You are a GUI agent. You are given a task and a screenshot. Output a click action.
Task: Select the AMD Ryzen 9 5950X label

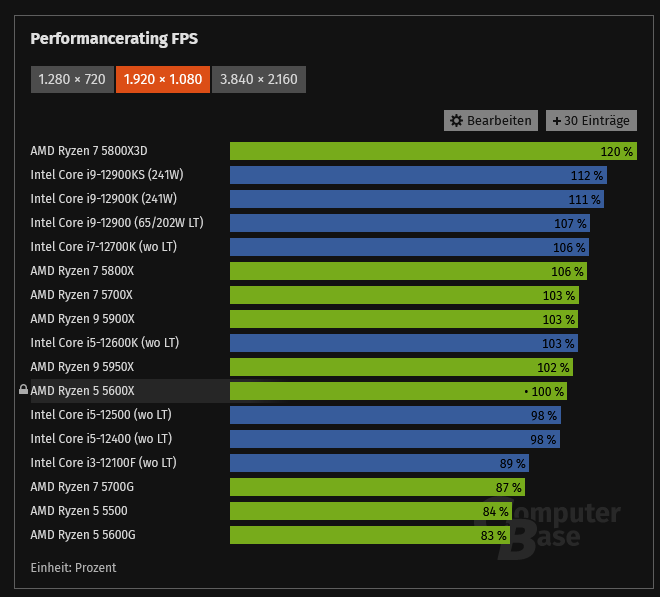click(82, 367)
